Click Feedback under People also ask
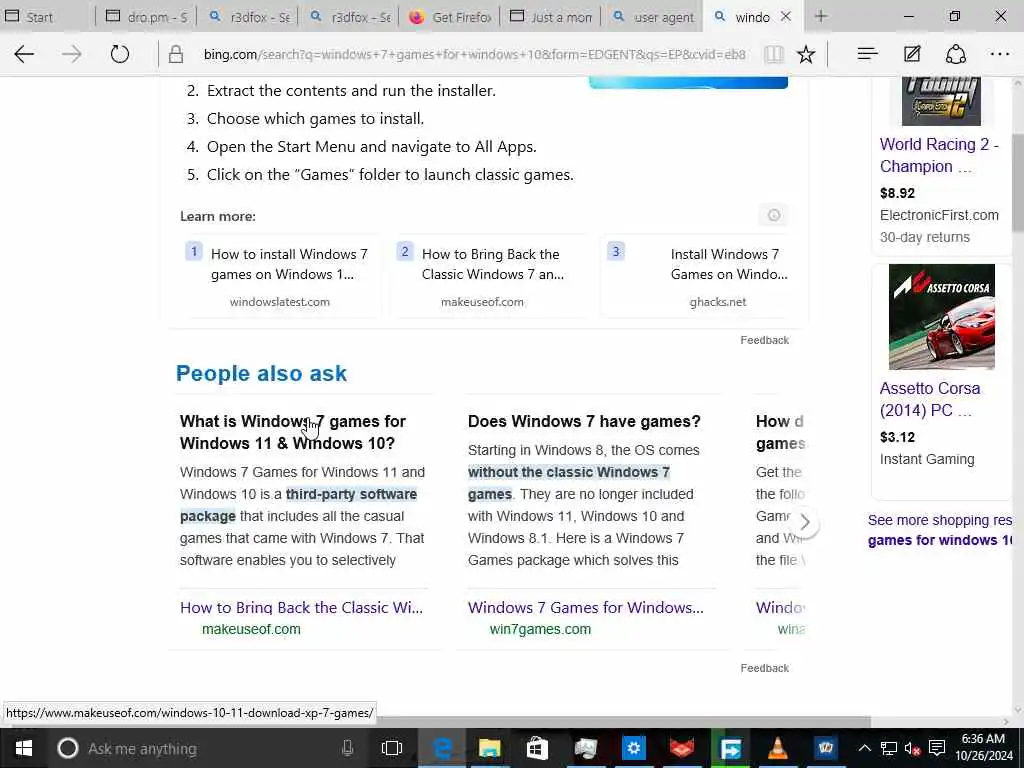This screenshot has height=768, width=1024. pos(764,668)
